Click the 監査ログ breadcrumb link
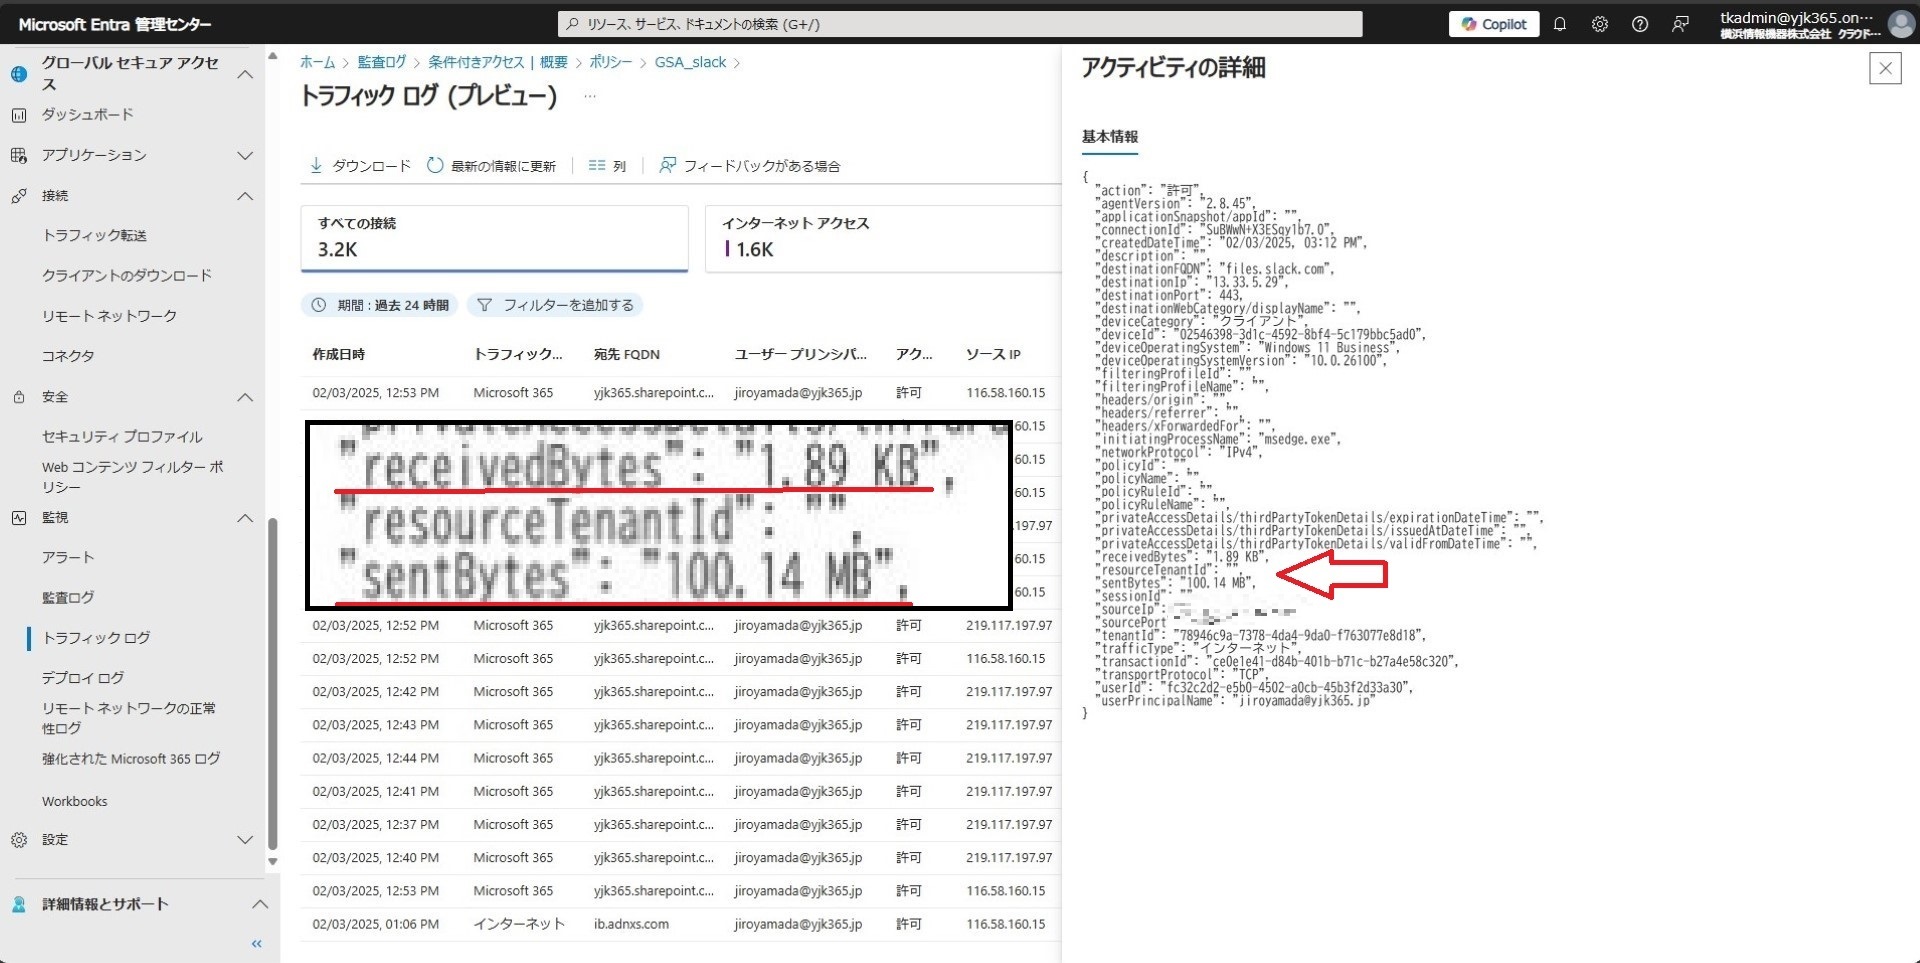This screenshot has height=963, width=1920. coord(382,62)
